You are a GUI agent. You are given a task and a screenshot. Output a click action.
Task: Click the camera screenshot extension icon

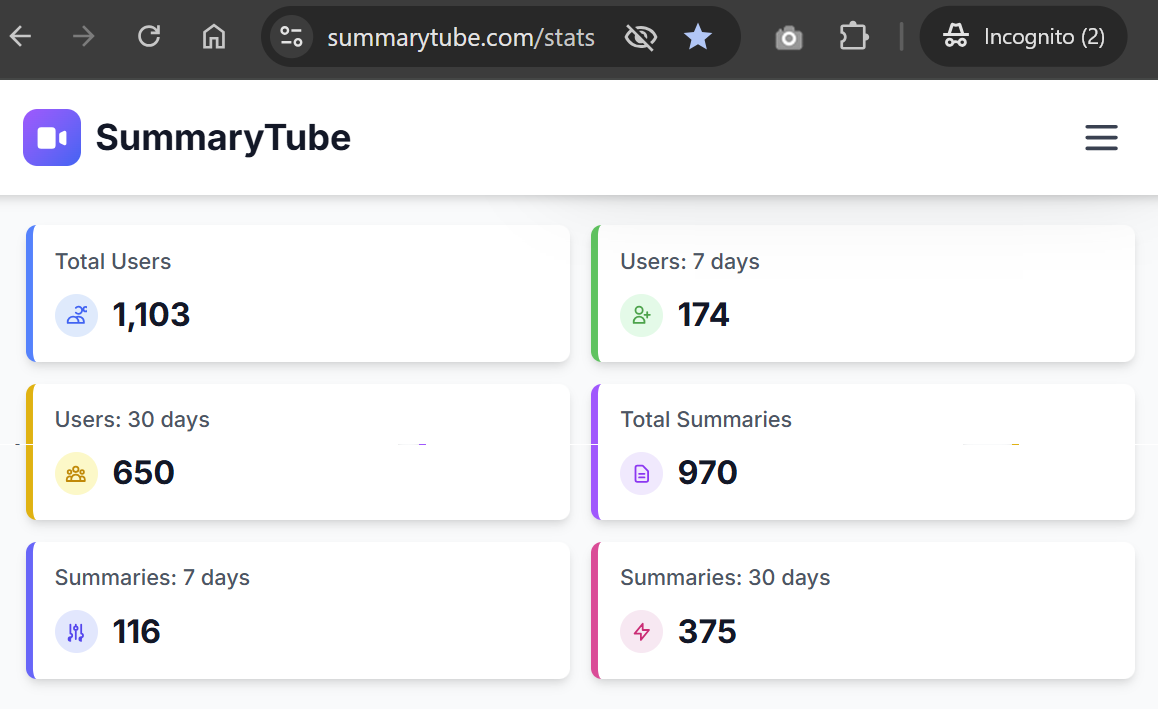coord(789,38)
